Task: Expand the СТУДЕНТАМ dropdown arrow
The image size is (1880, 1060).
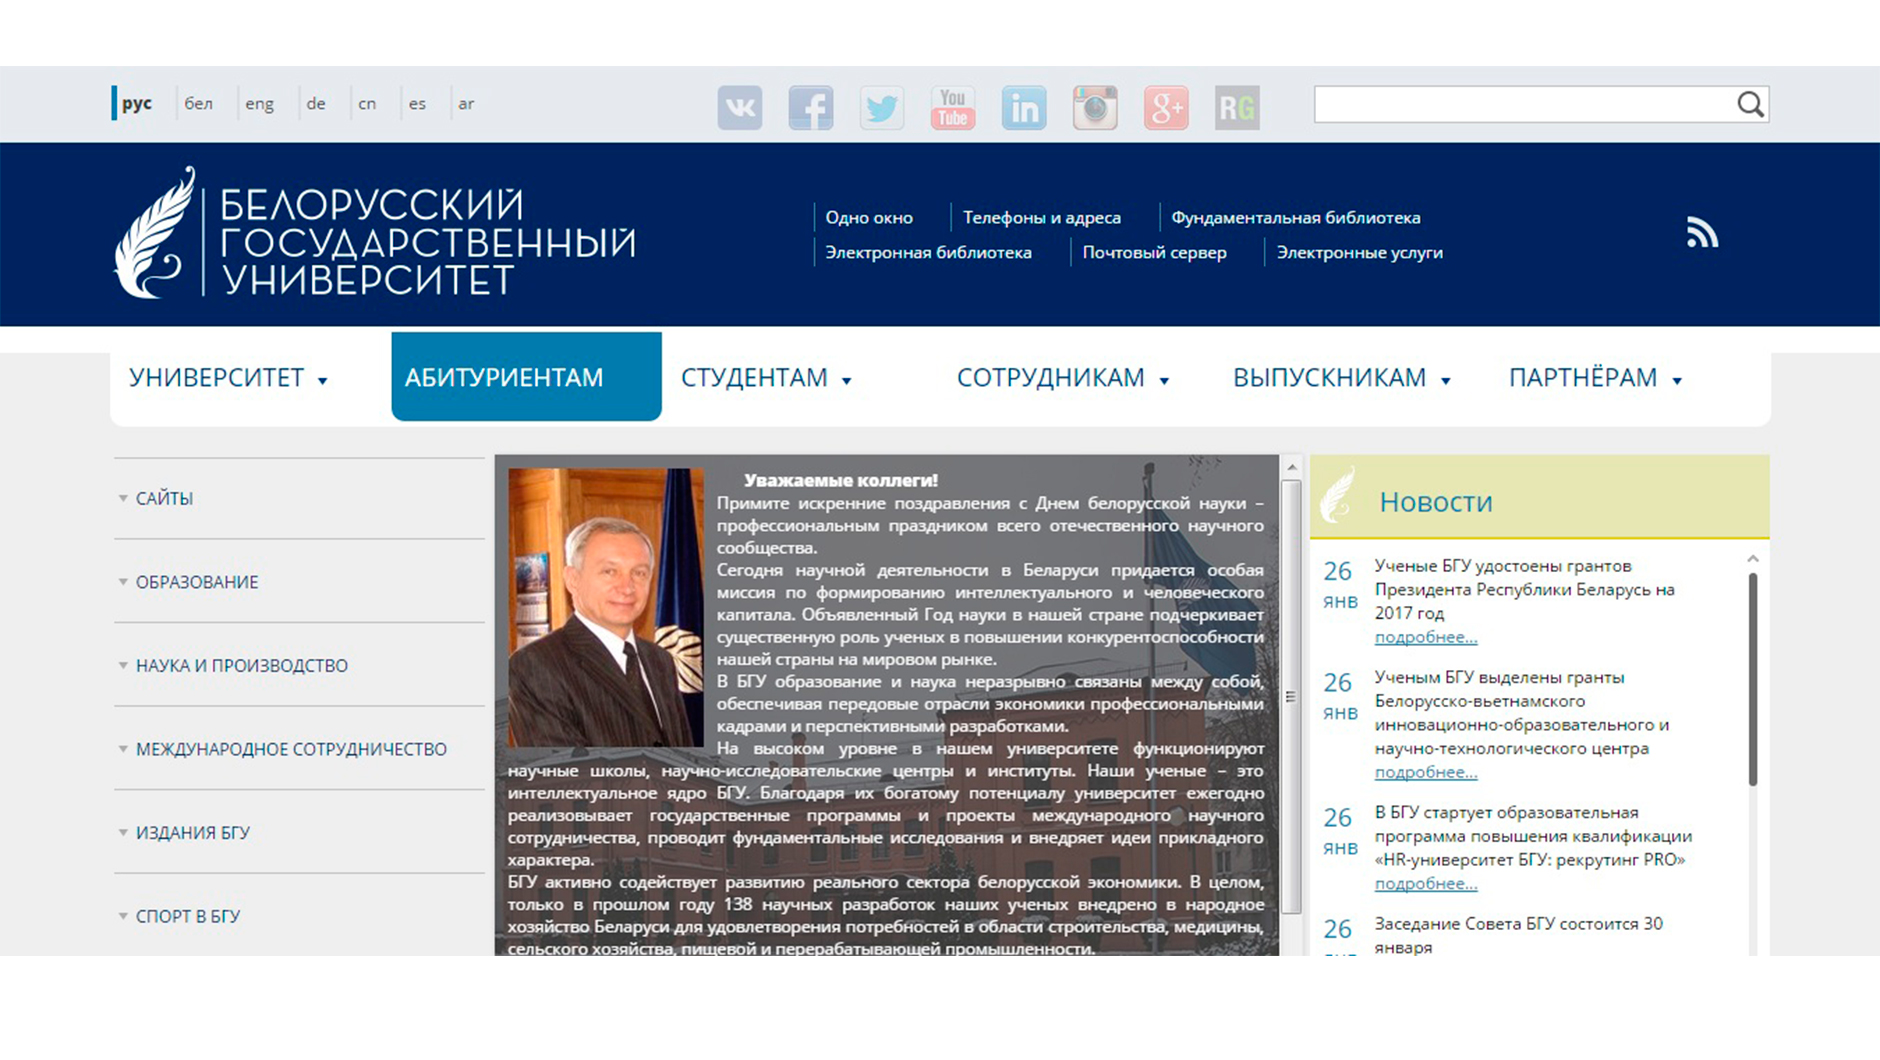Action: (x=846, y=381)
